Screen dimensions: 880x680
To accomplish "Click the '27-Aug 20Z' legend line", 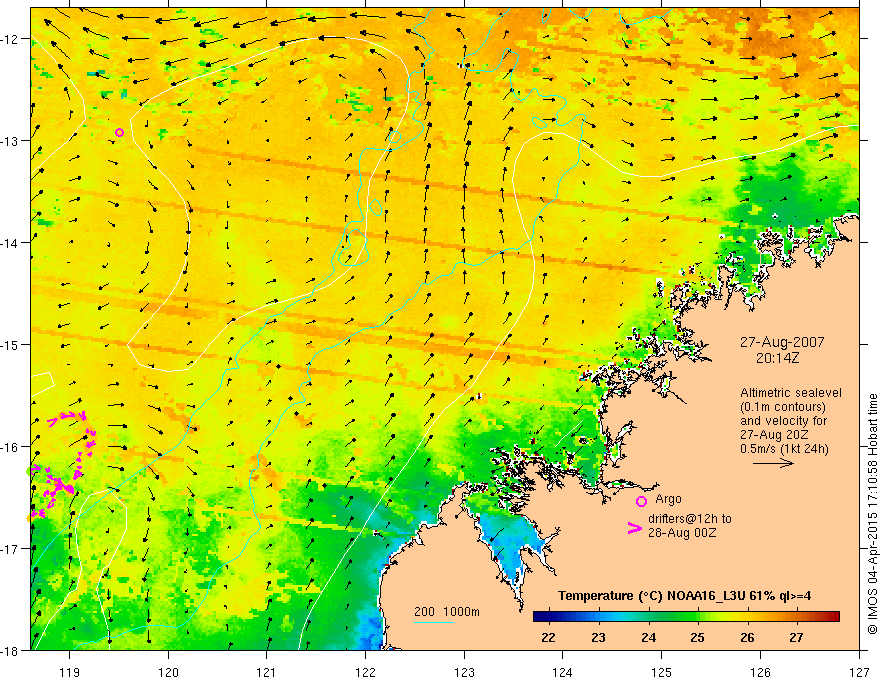I will pyautogui.click(x=772, y=435).
